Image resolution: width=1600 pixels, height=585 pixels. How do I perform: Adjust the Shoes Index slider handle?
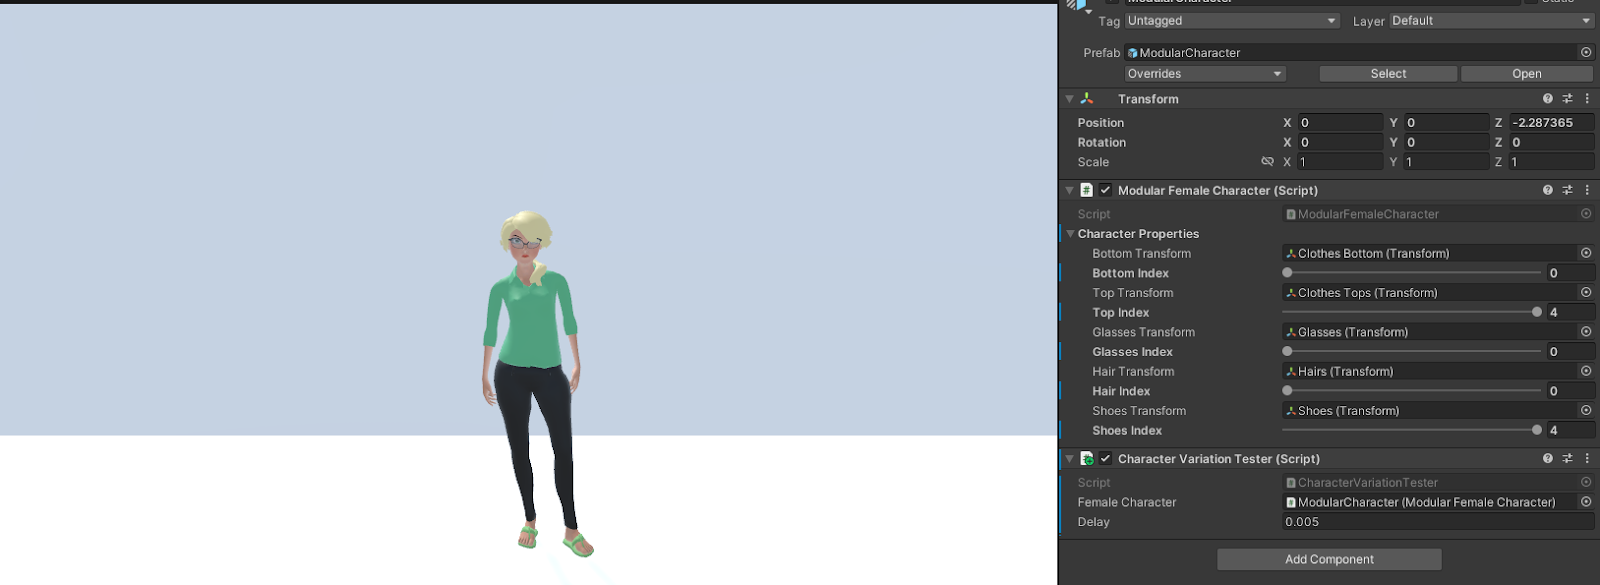1537,430
